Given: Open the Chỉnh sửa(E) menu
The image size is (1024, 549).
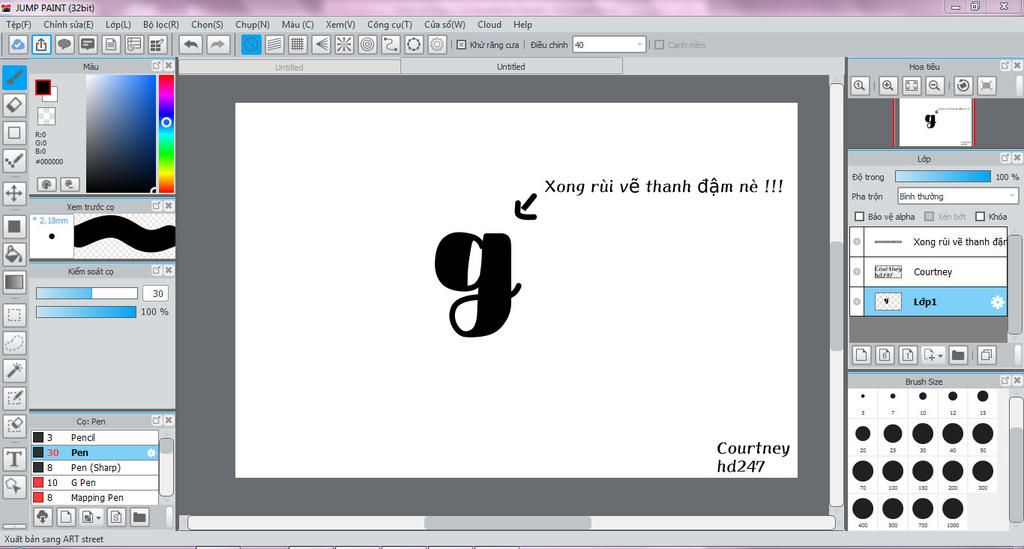Looking at the screenshot, I should [68, 25].
